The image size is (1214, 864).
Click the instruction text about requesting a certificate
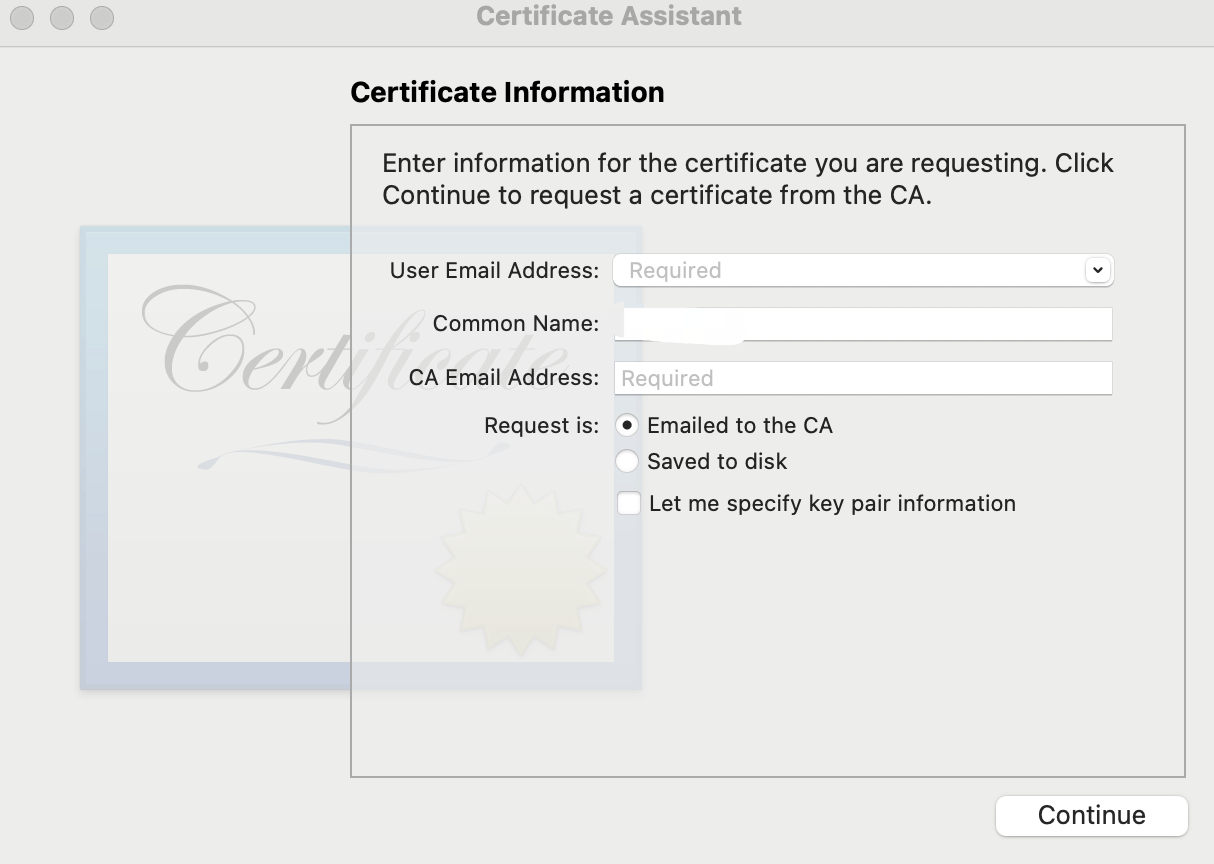pyautogui.click(x=748, y=179)
